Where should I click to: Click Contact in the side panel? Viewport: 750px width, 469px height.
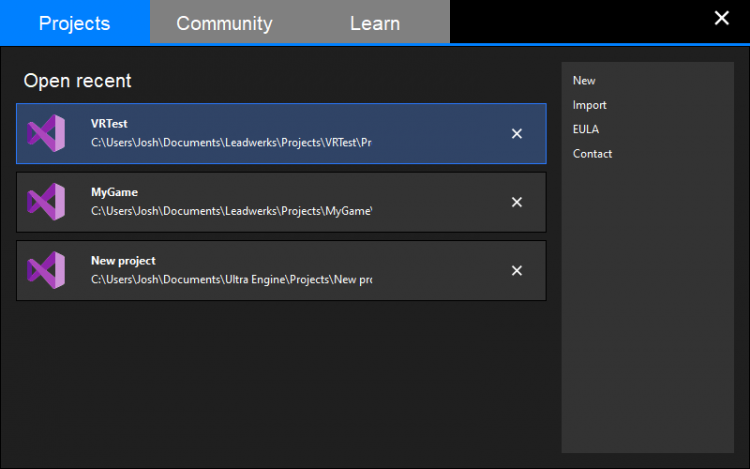[592, 154]
